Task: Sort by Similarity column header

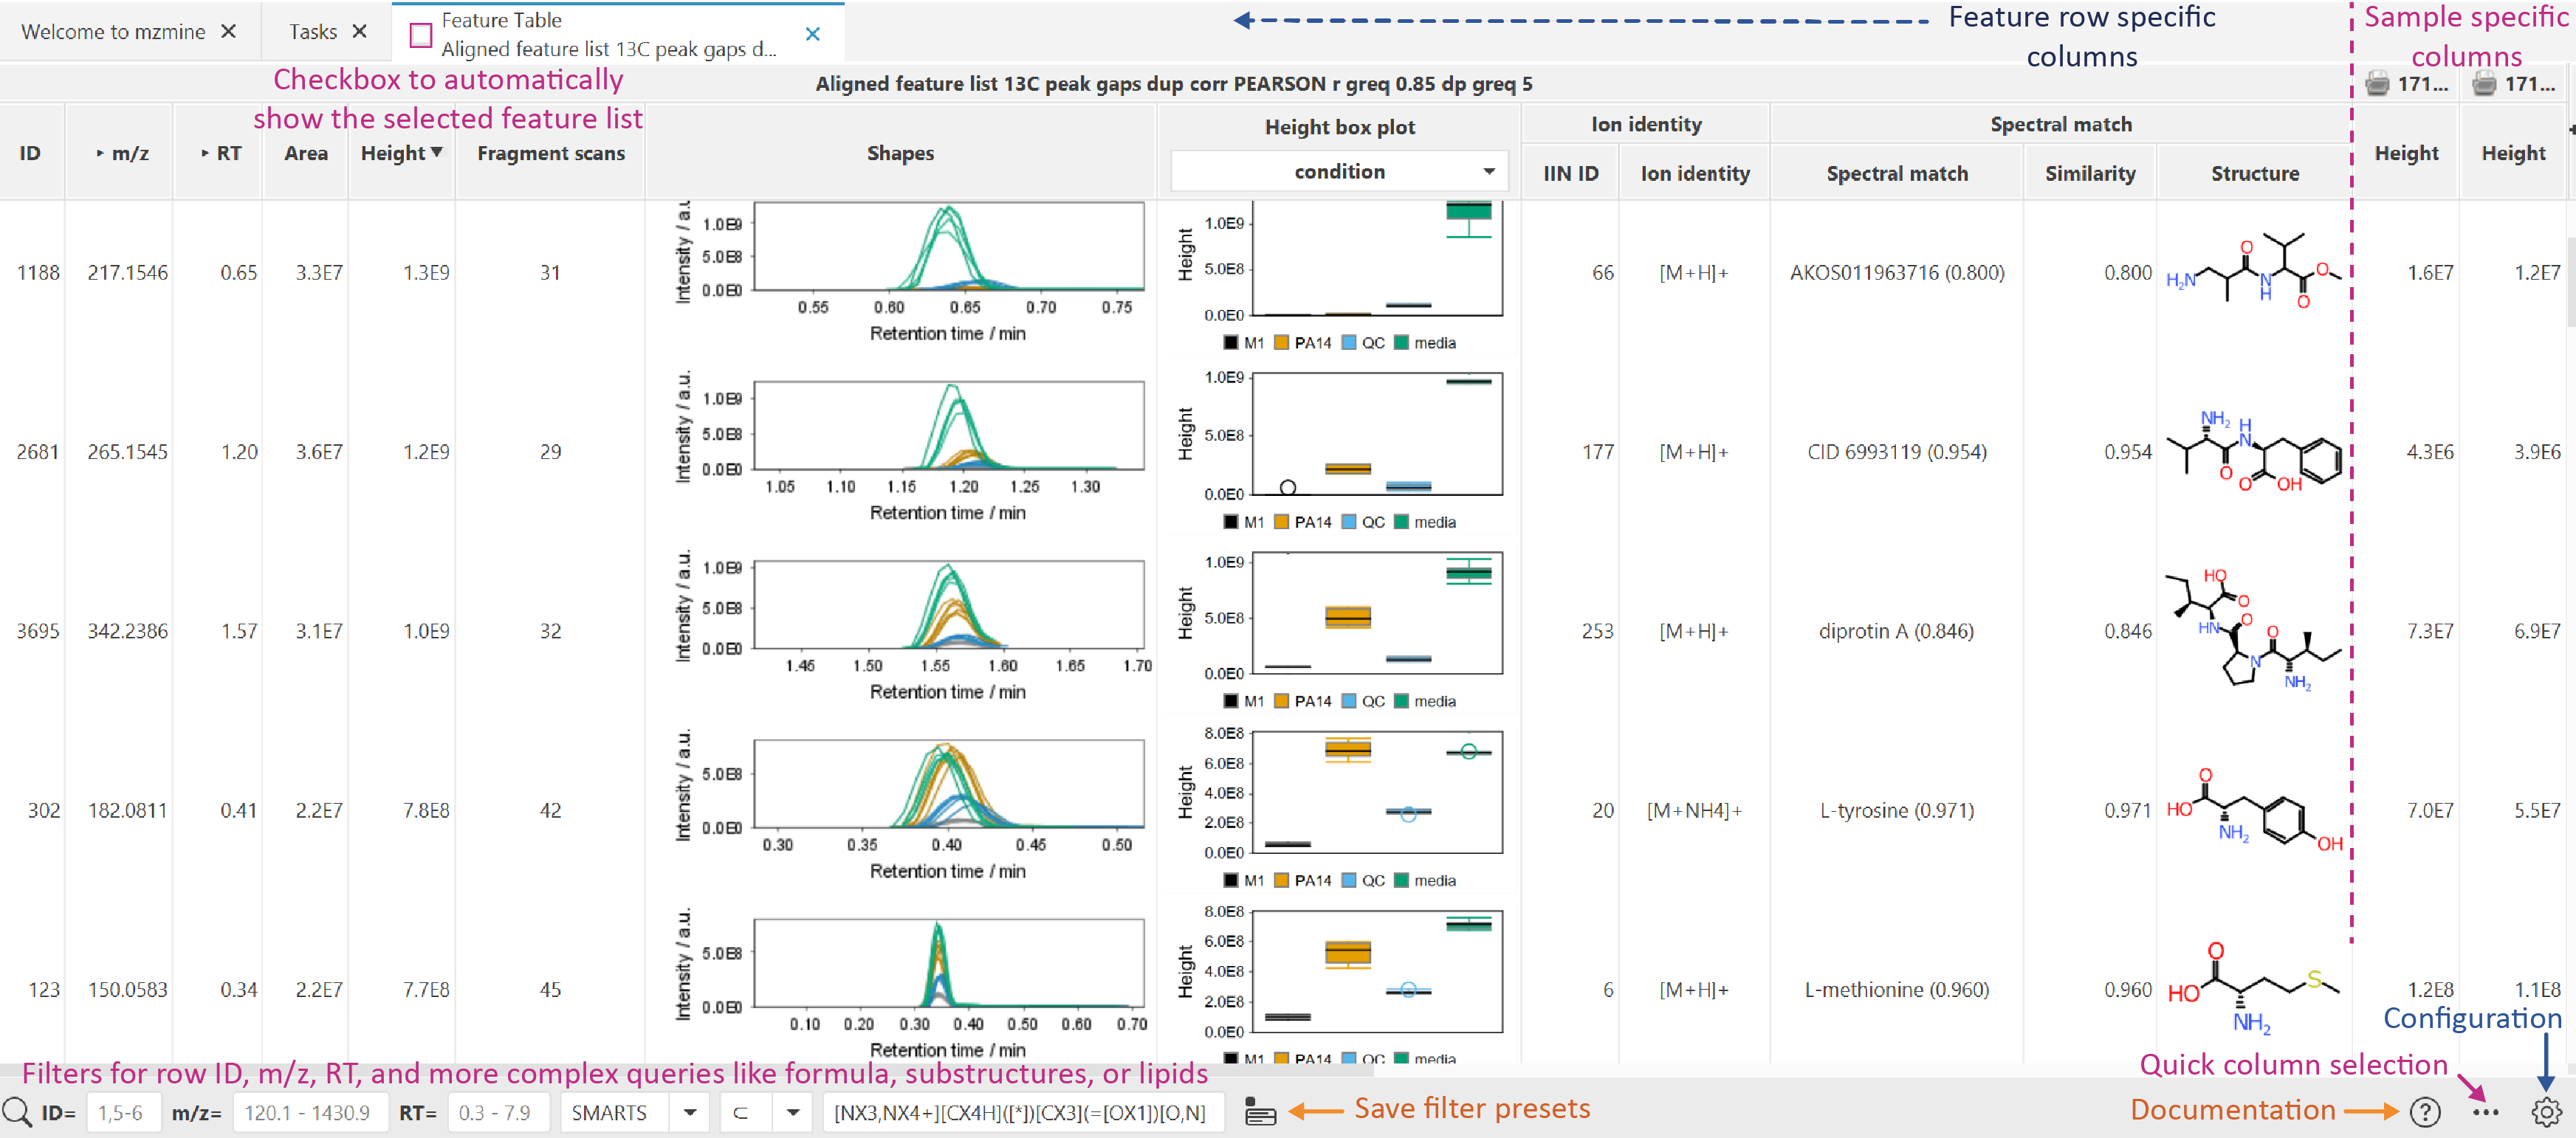Action: pos(2090,173)
